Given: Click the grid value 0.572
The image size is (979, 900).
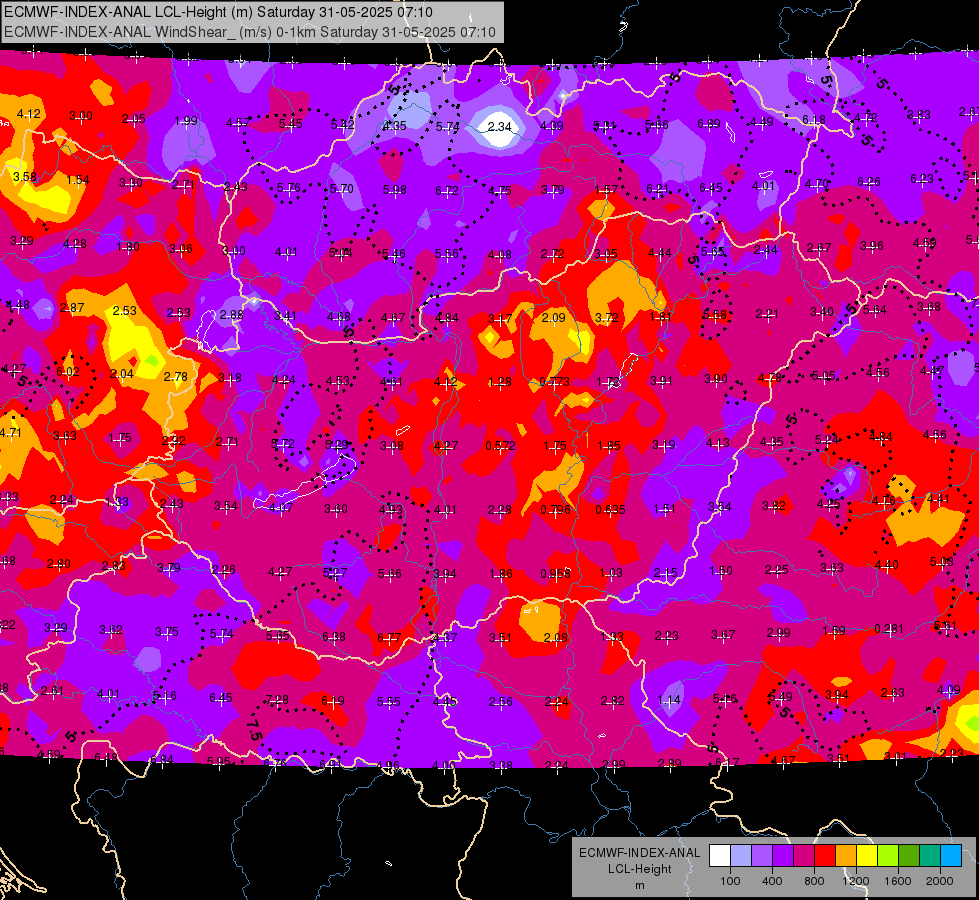Looking at the screenshot, I should coord(501,445).
